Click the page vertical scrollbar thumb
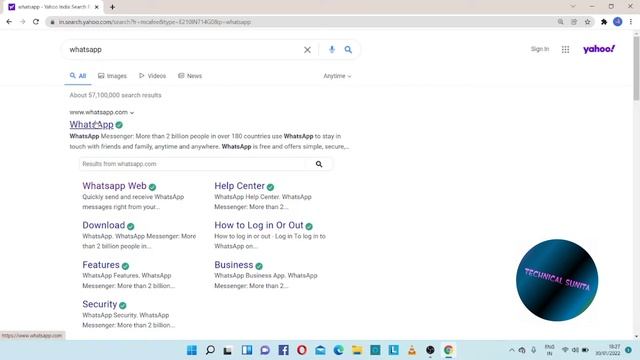This screenshot has height=360, width=640. [636, 68]
